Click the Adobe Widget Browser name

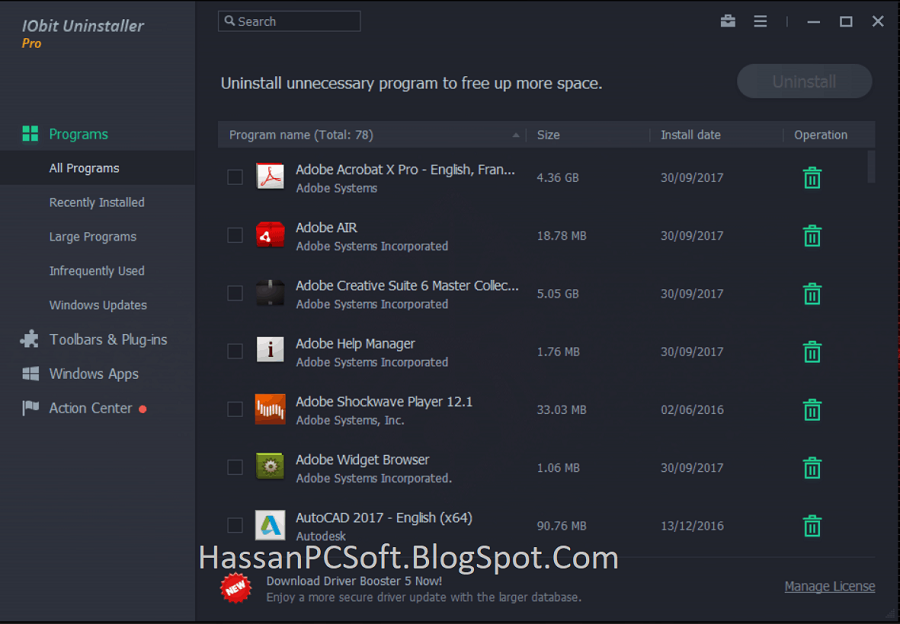pyautogui.click(x=362, y=459)
